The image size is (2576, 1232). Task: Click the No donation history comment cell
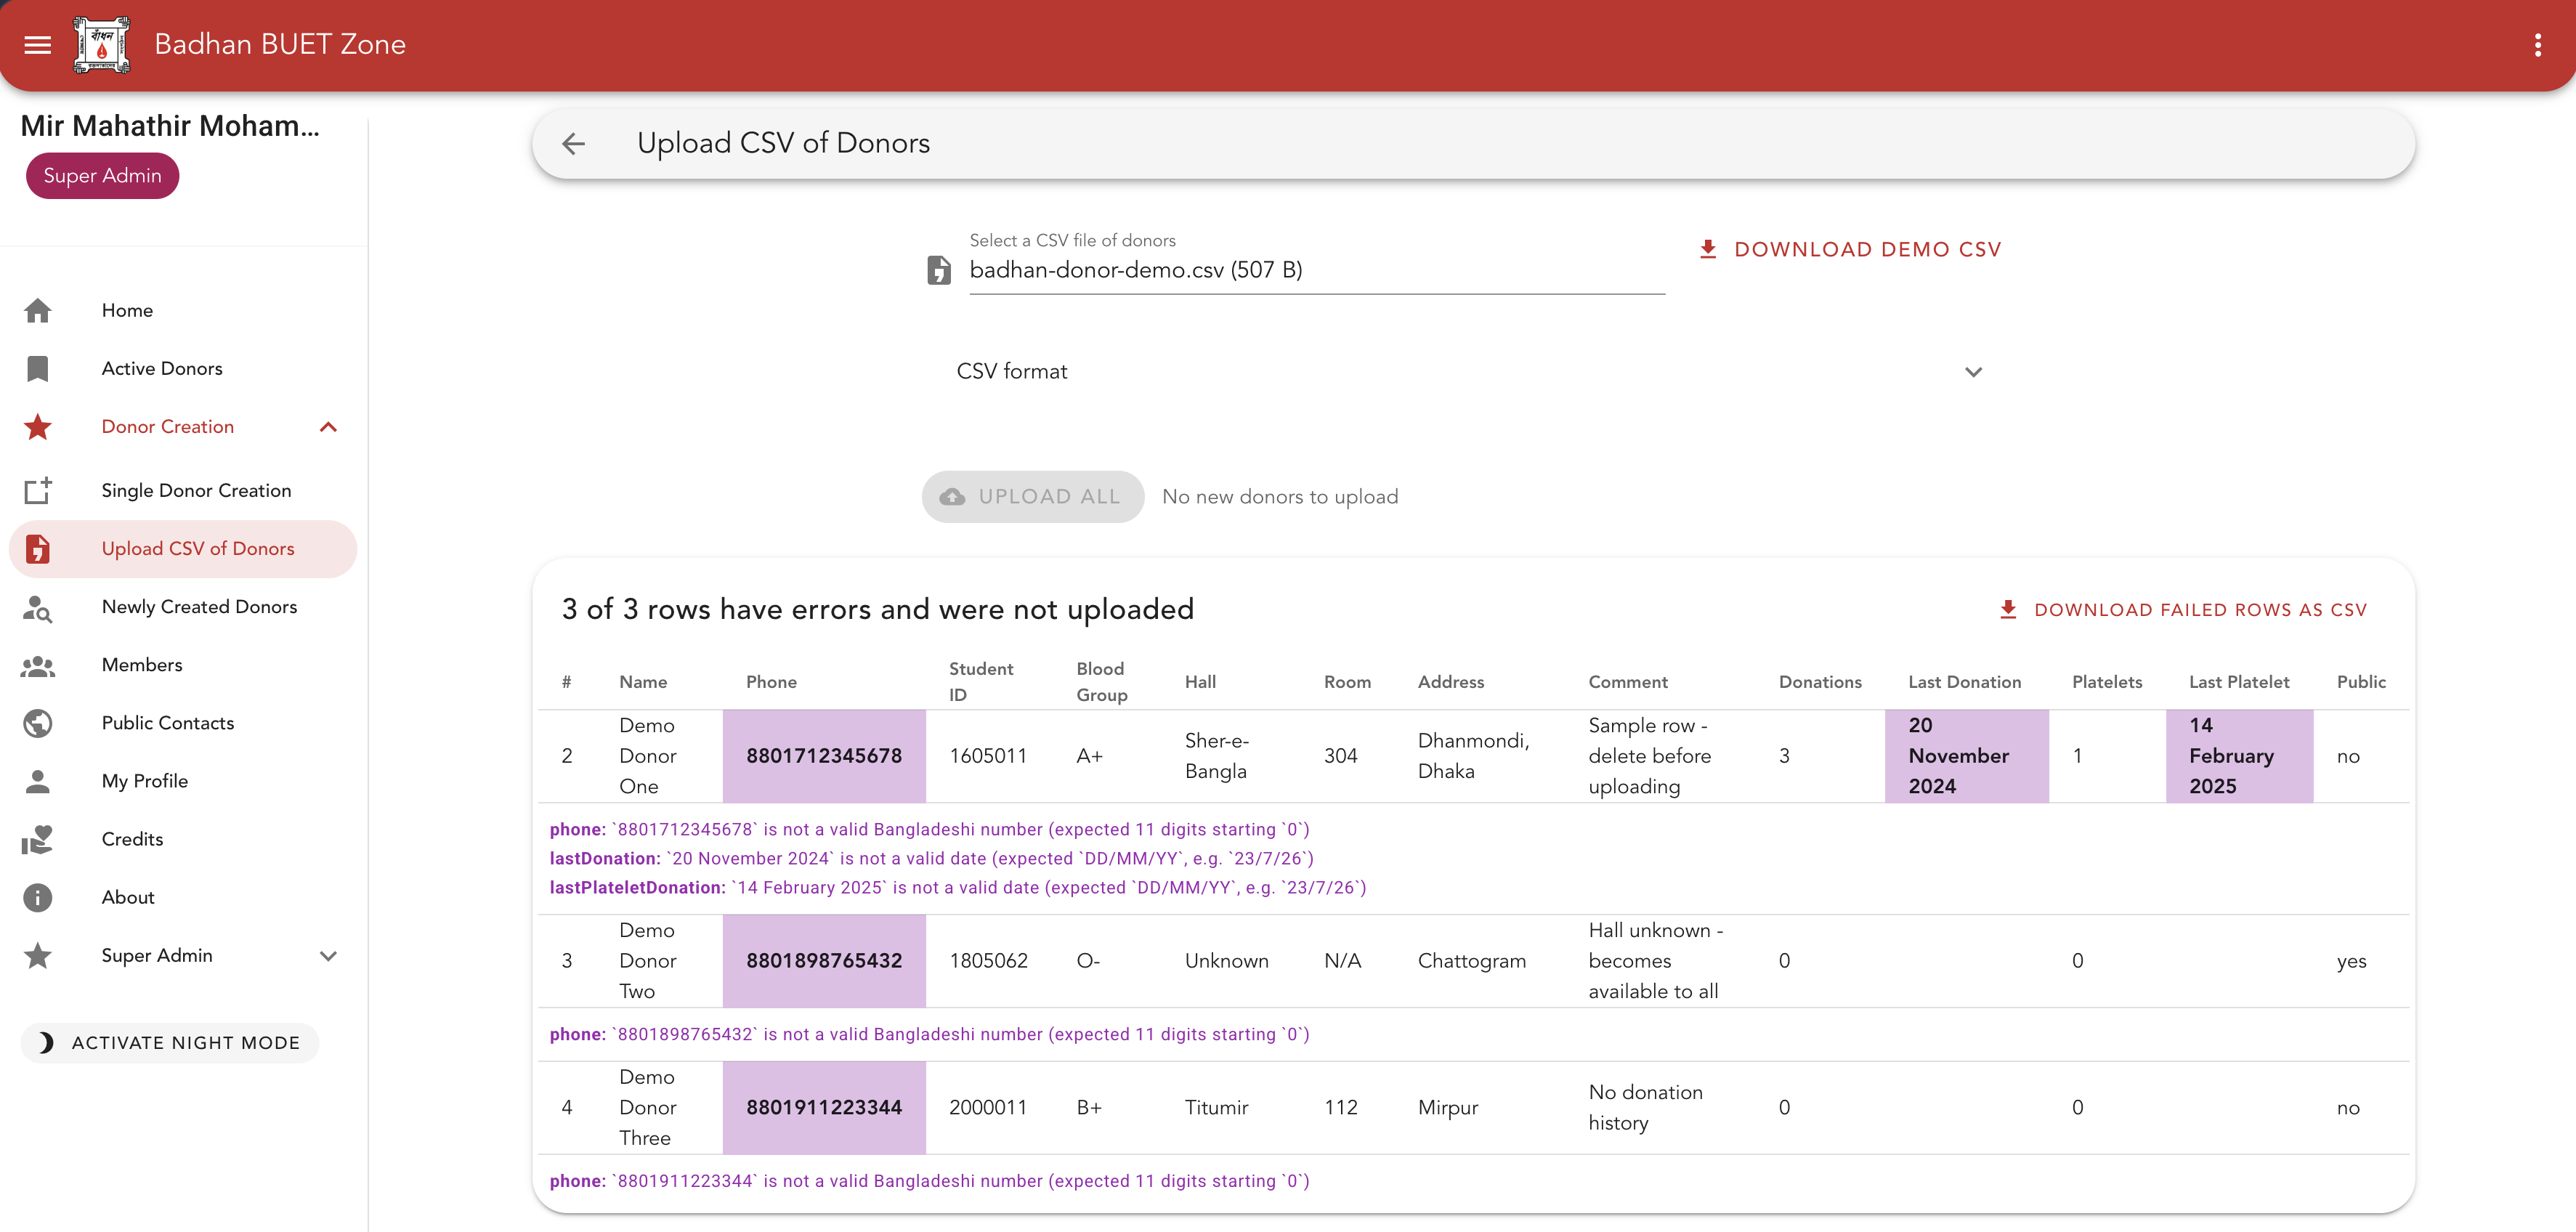click(1661, 1108)
